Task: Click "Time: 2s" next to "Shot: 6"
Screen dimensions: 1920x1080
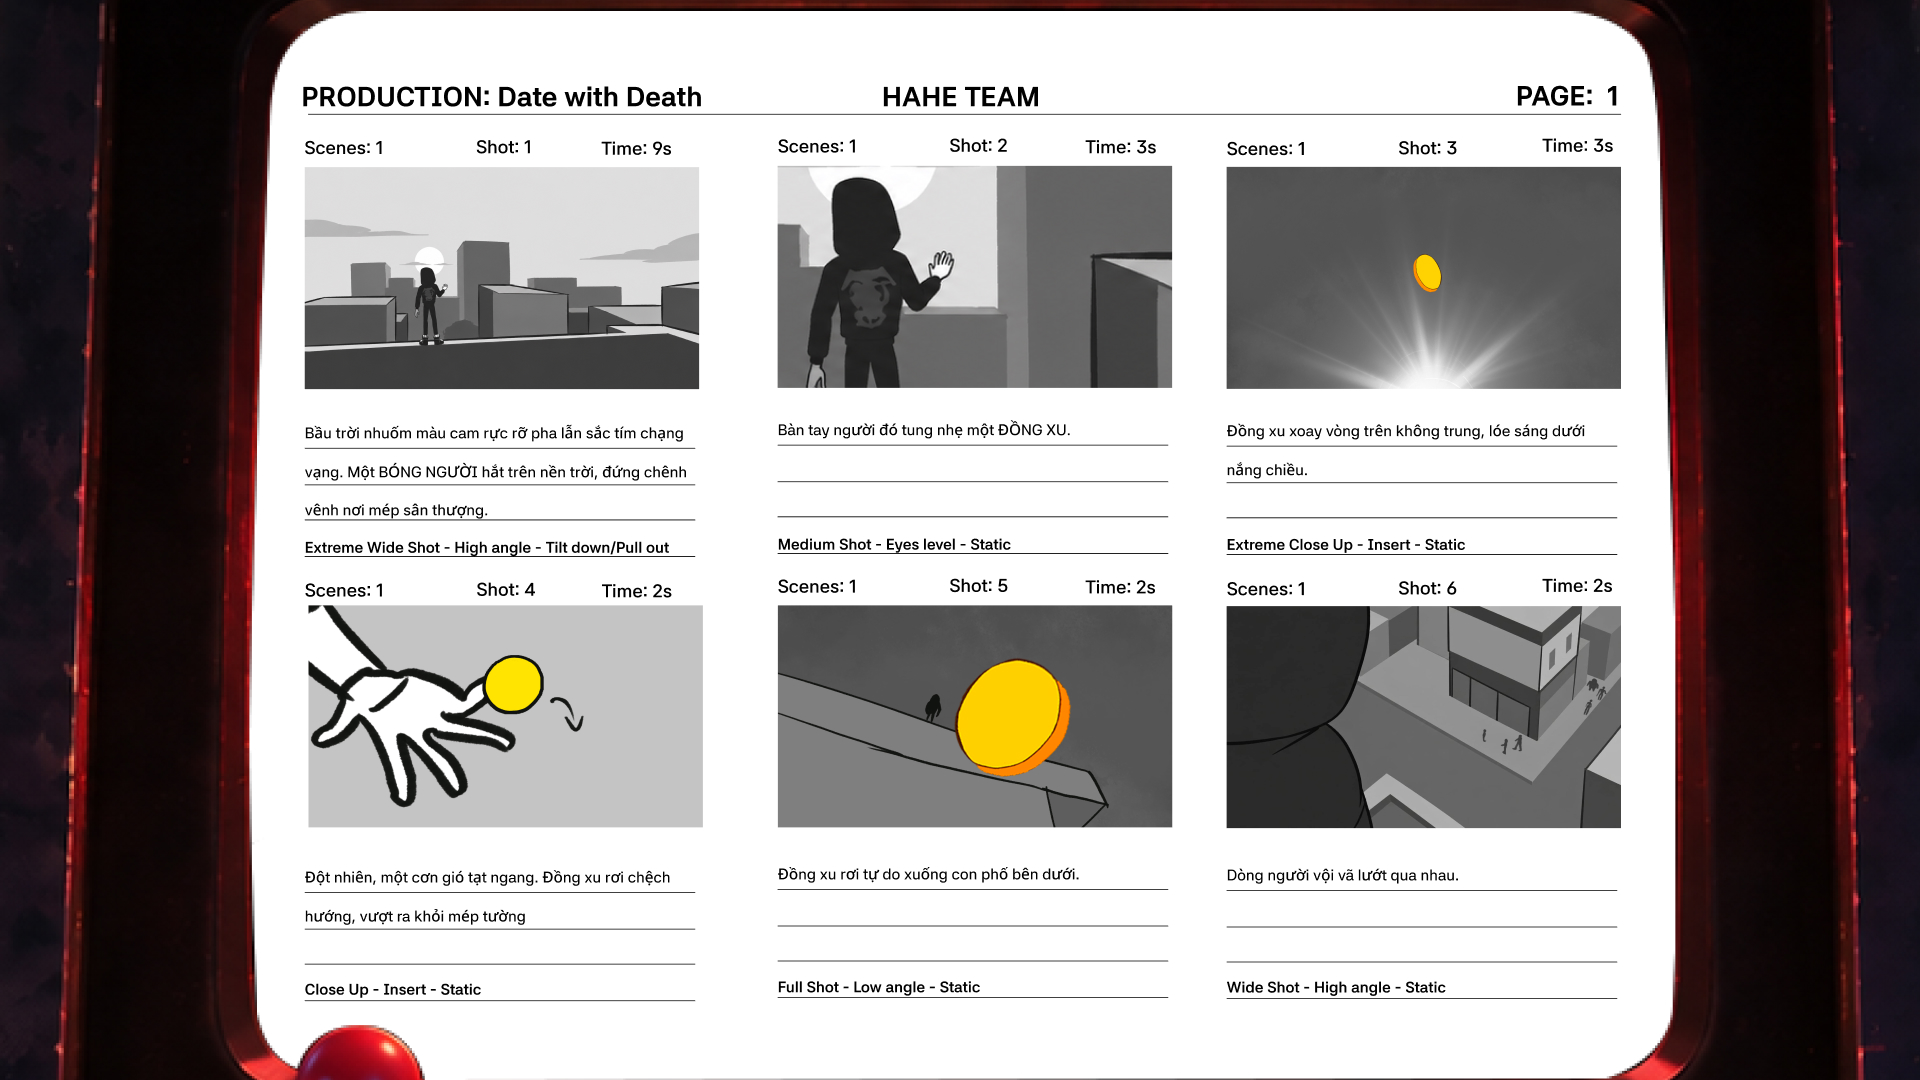Action: (1577, 586)
